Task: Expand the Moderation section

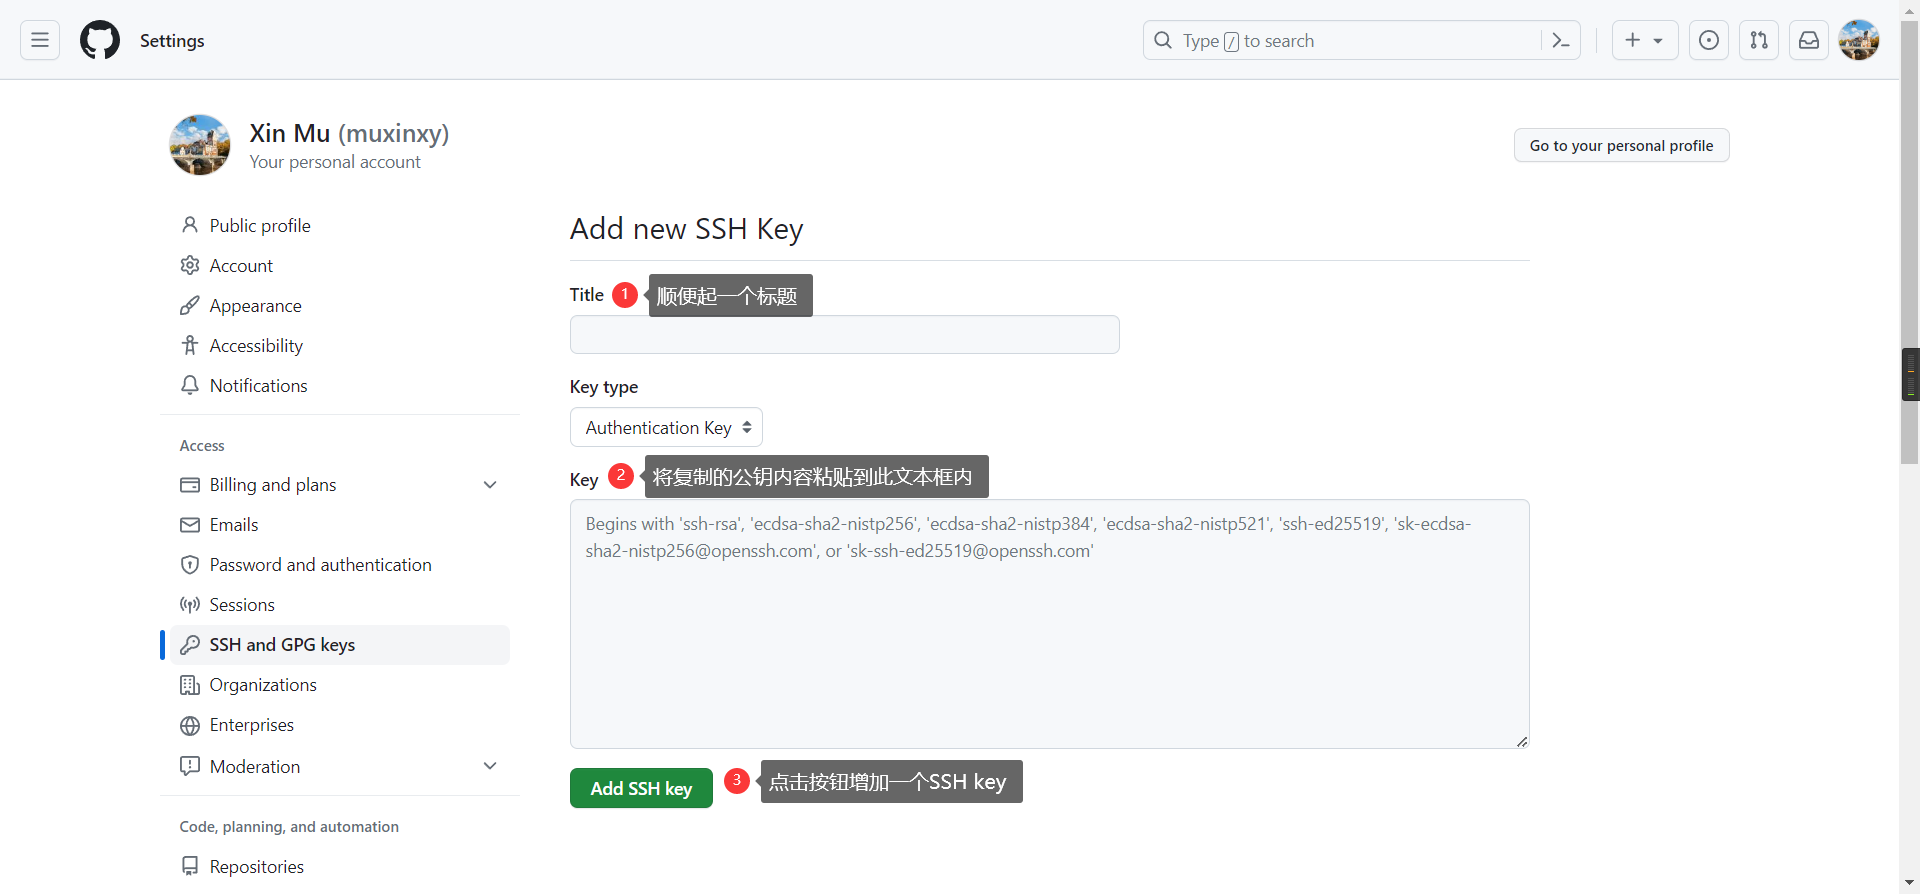Action: coord(490,766)
